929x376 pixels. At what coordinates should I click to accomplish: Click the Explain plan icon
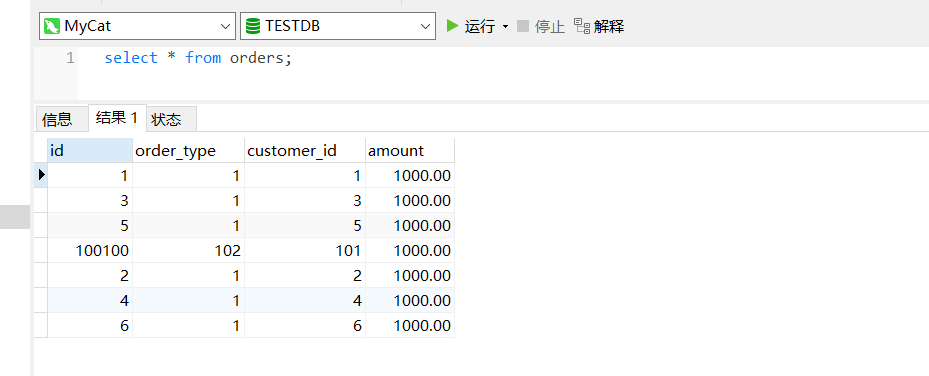click(x=581, y=26)
